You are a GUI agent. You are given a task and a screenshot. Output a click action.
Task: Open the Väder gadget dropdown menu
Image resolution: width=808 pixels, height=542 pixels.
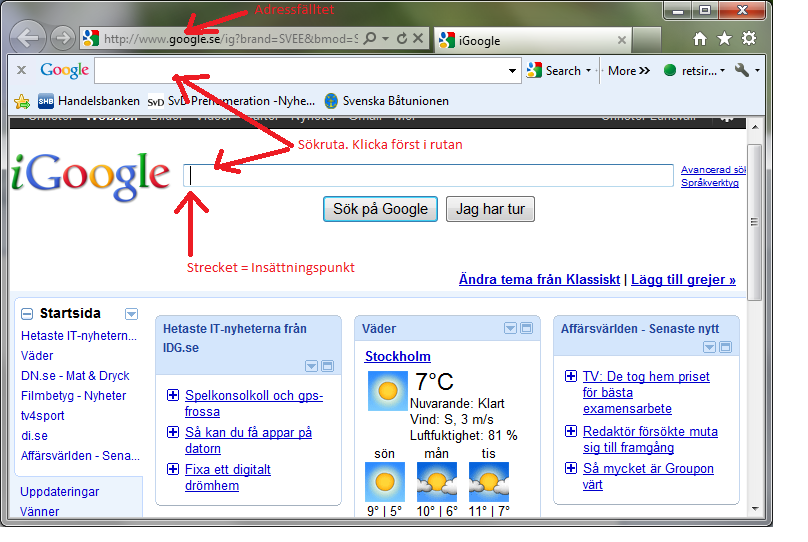tap(510, 329)
